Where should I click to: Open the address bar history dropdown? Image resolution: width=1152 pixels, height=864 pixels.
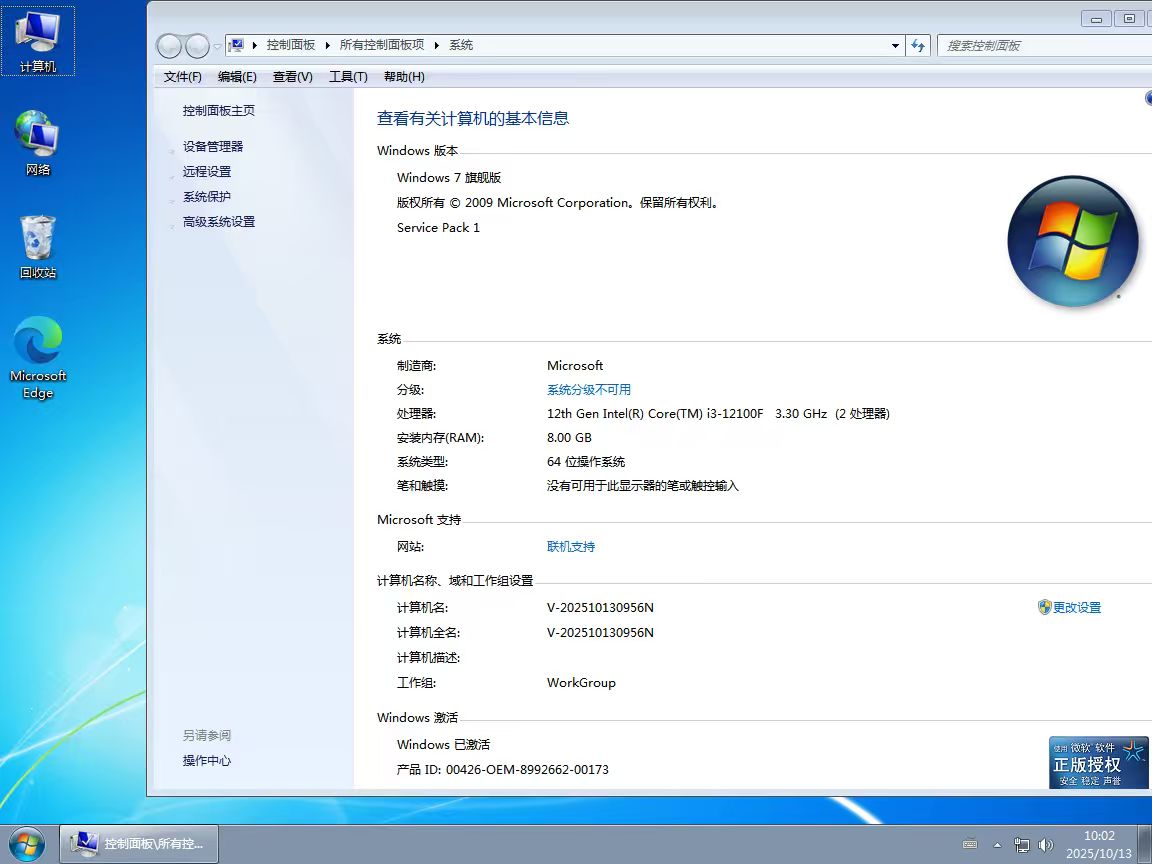[895, 45]
